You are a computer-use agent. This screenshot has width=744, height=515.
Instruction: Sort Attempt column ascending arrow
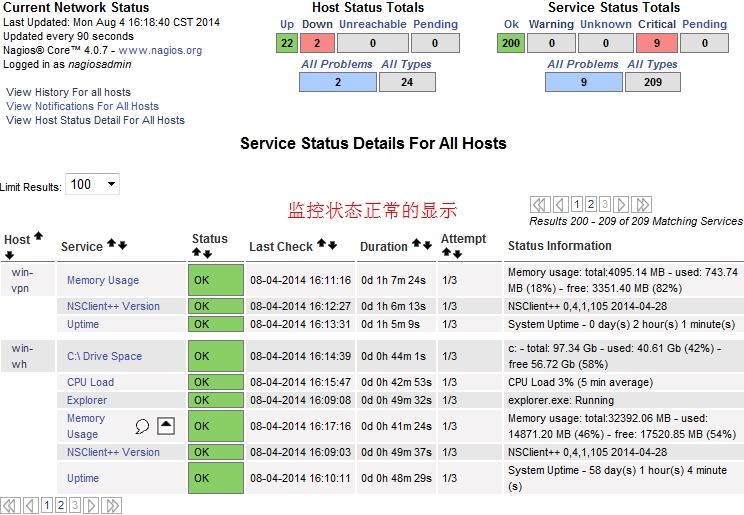[446, 253]
